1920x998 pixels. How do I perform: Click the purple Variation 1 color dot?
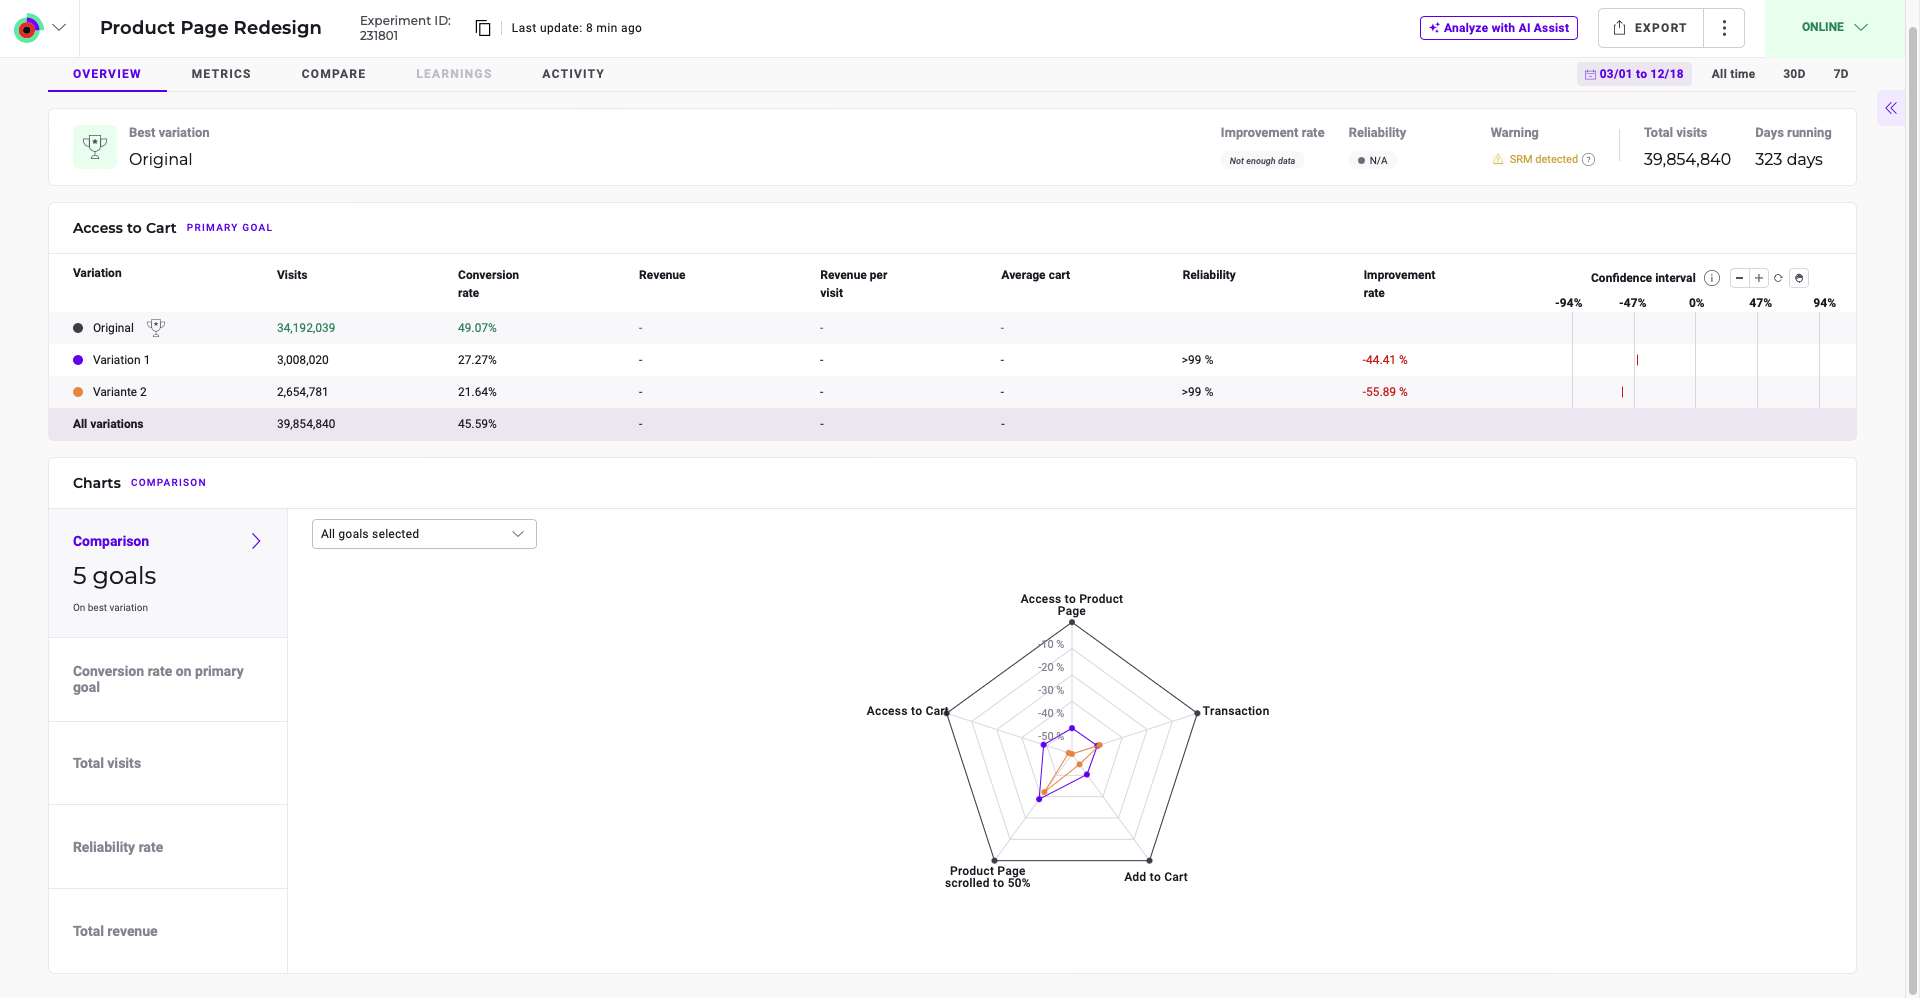(x=78, y=360)
